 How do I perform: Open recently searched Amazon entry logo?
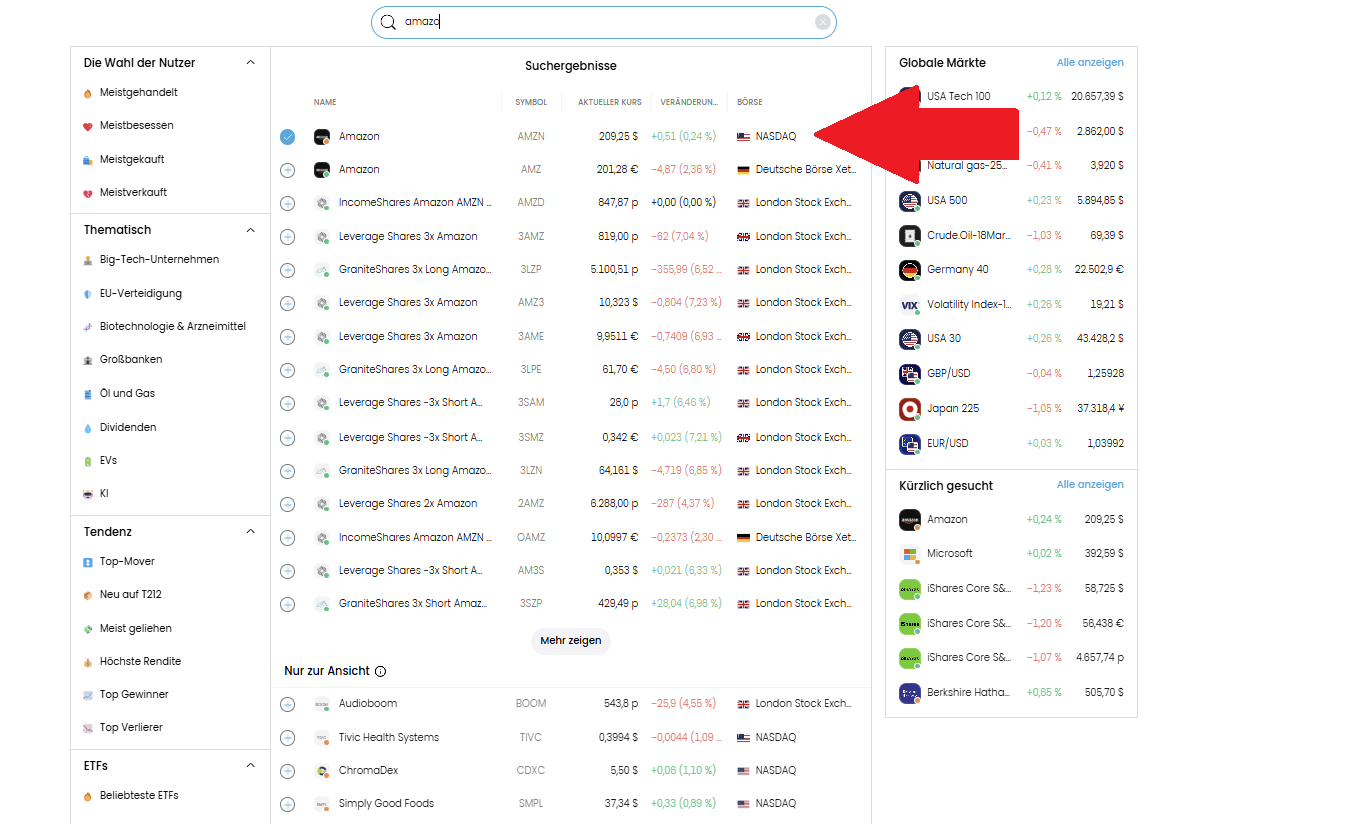tap(910, 520)
